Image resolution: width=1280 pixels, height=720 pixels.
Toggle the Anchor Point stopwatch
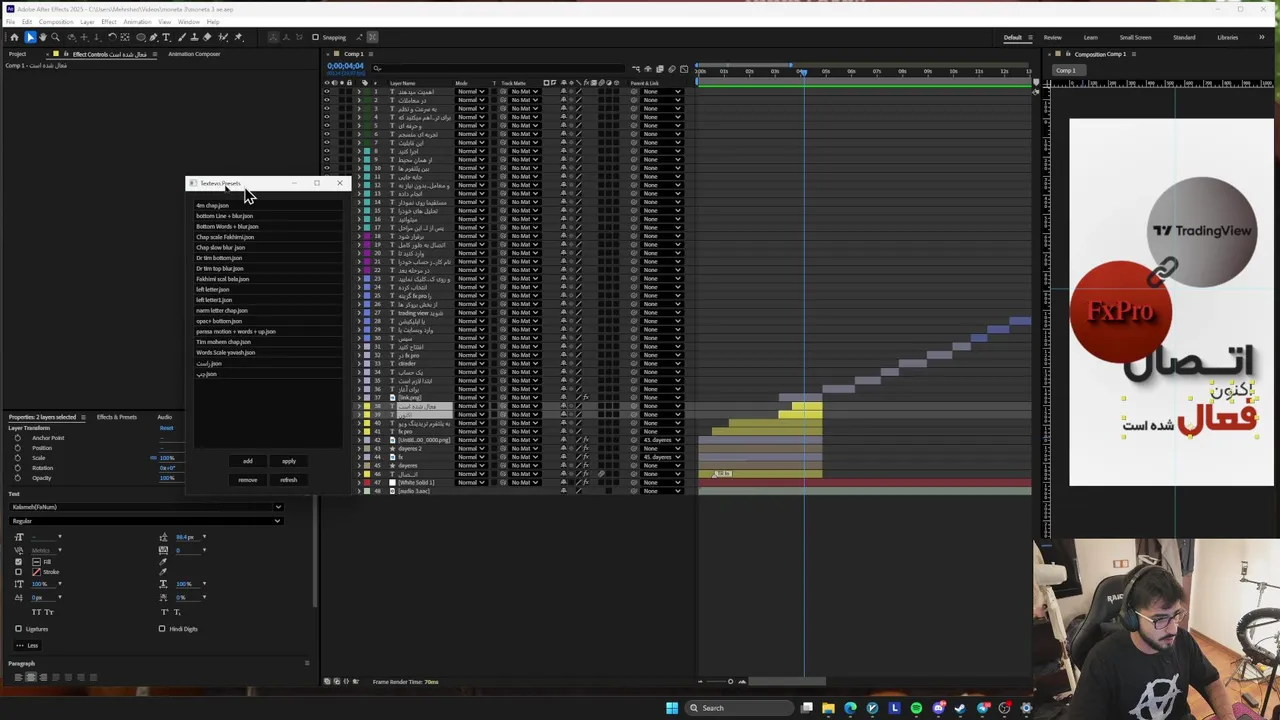[x=17, y=438]
